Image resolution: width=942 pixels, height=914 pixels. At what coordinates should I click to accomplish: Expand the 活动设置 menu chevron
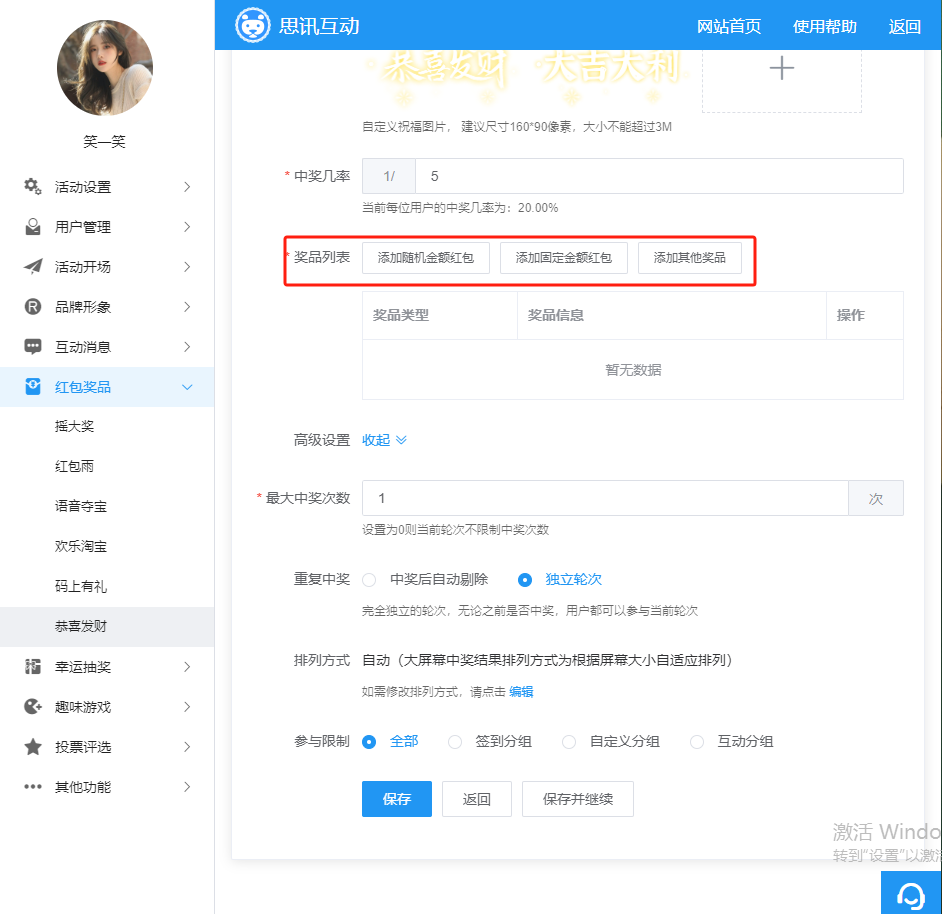(187, 187)
